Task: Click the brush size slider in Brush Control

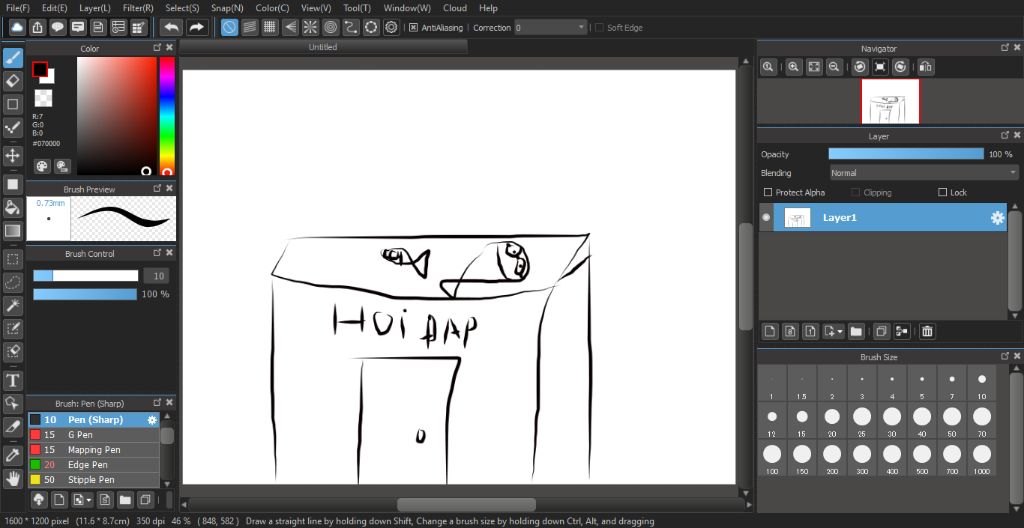Action: pyautogui.click(x=86, y=276)
